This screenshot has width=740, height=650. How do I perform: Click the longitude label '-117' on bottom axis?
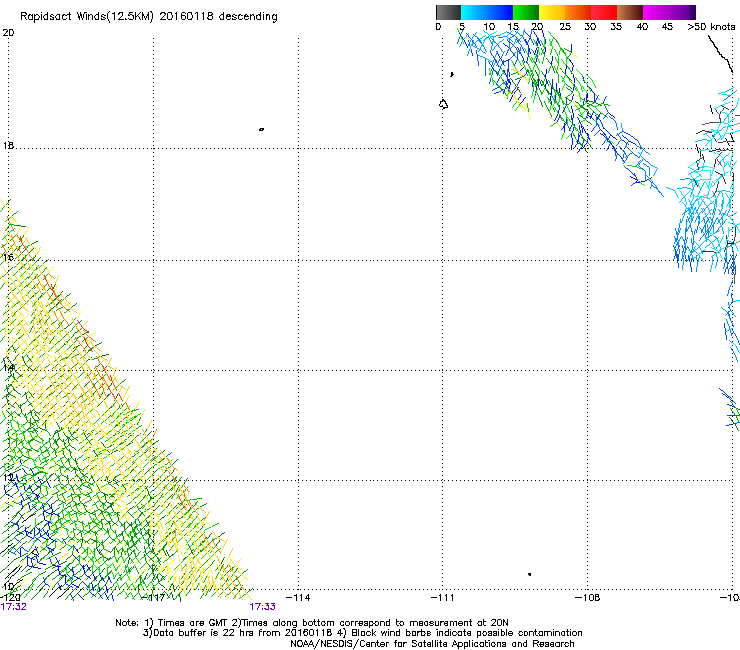[x=153, y=598]
